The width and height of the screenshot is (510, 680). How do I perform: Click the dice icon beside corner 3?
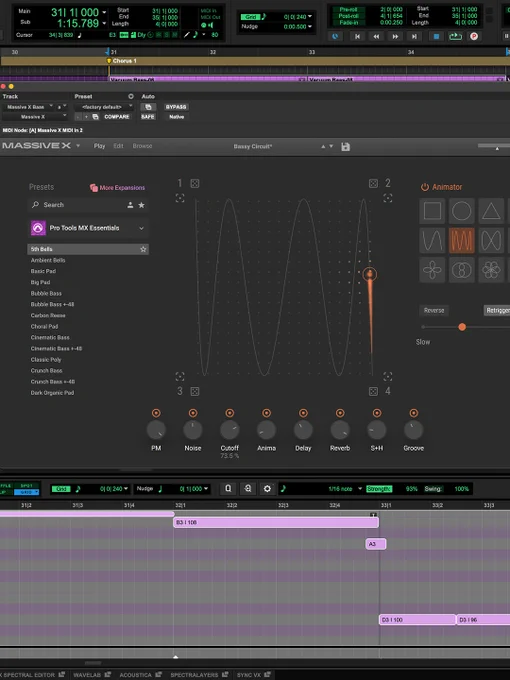click(x=195, y=392)
